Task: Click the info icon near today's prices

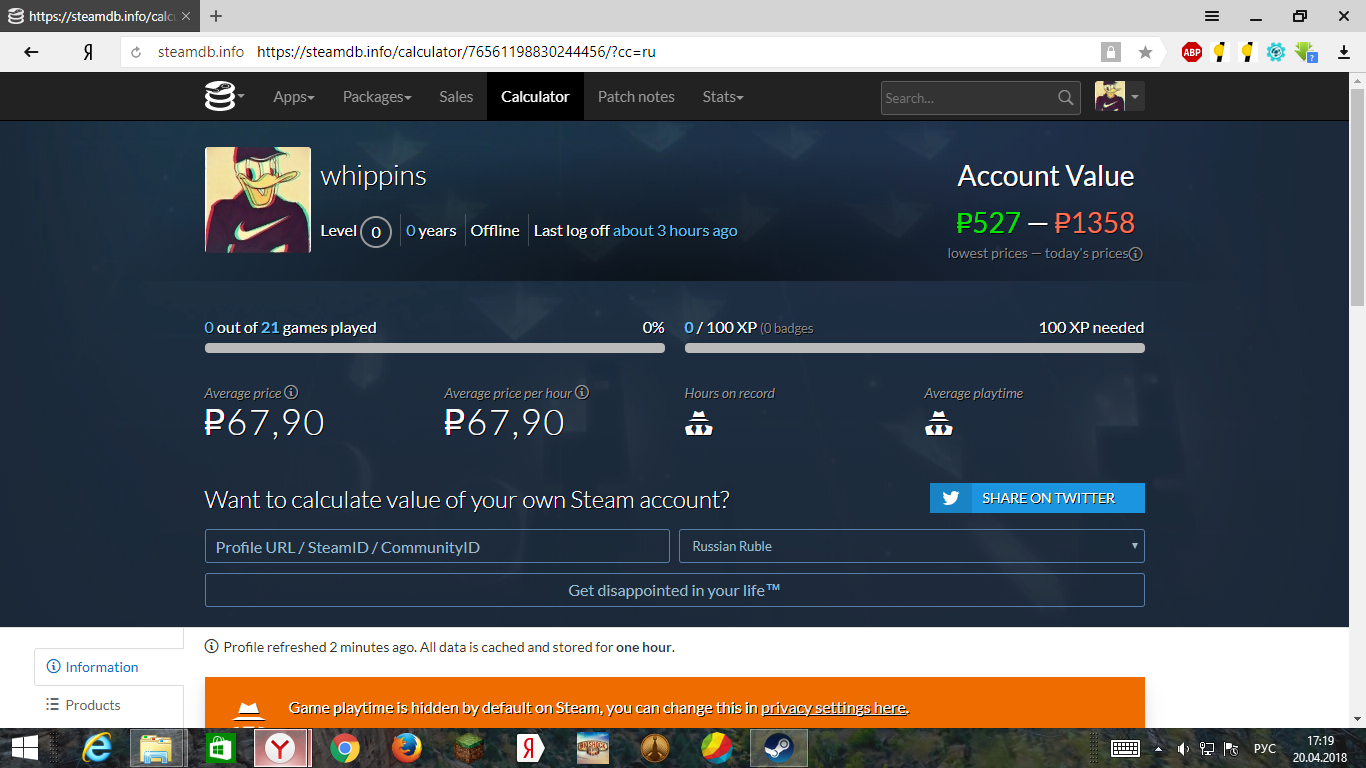Action: point(1136,254)
